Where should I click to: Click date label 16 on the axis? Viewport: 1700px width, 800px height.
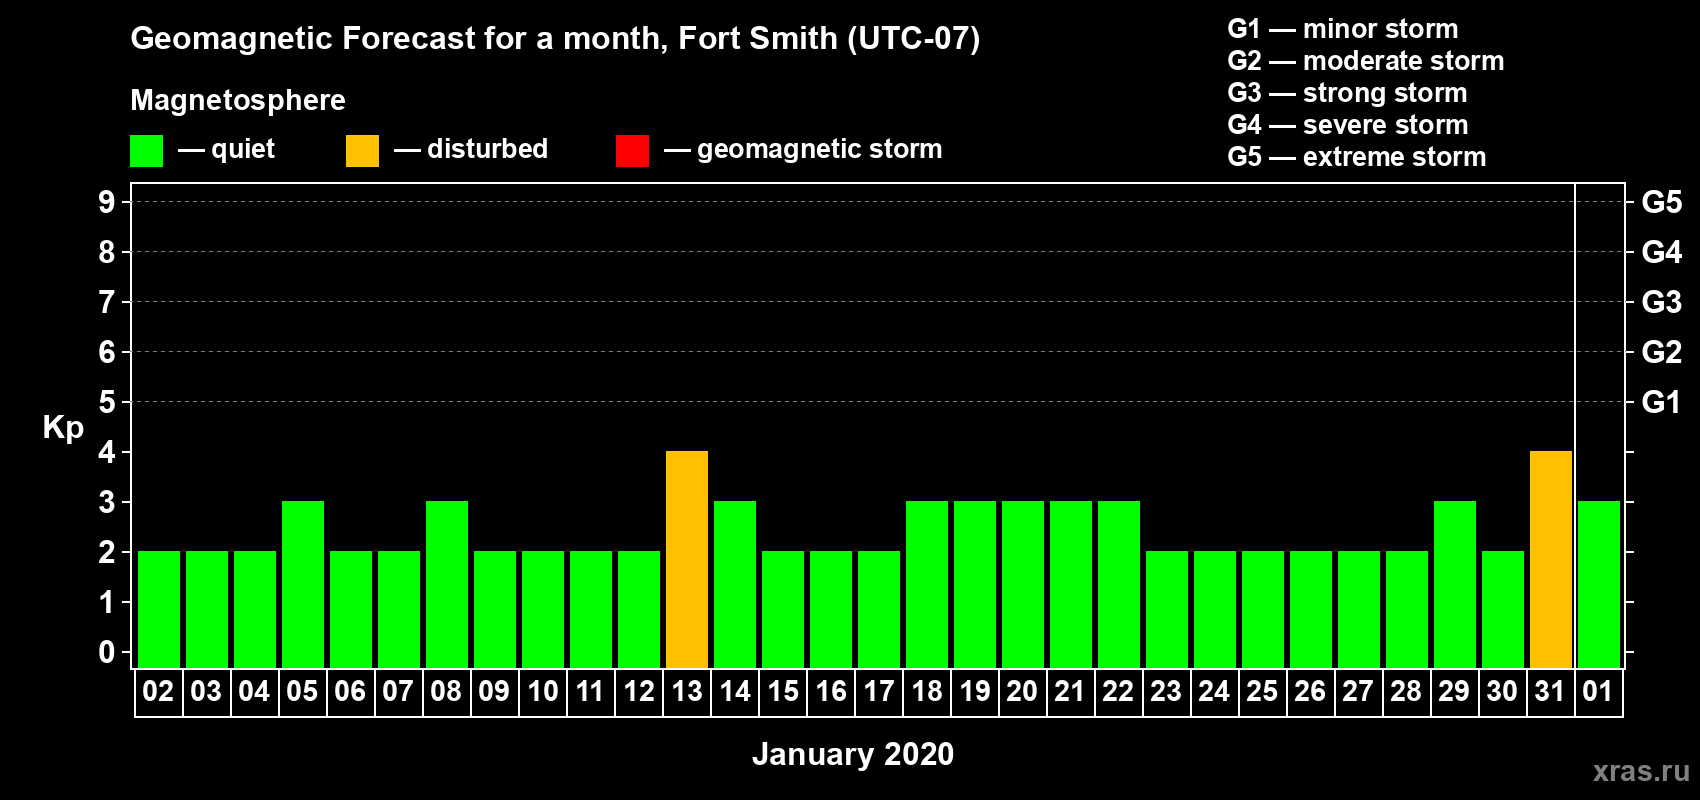830,691
